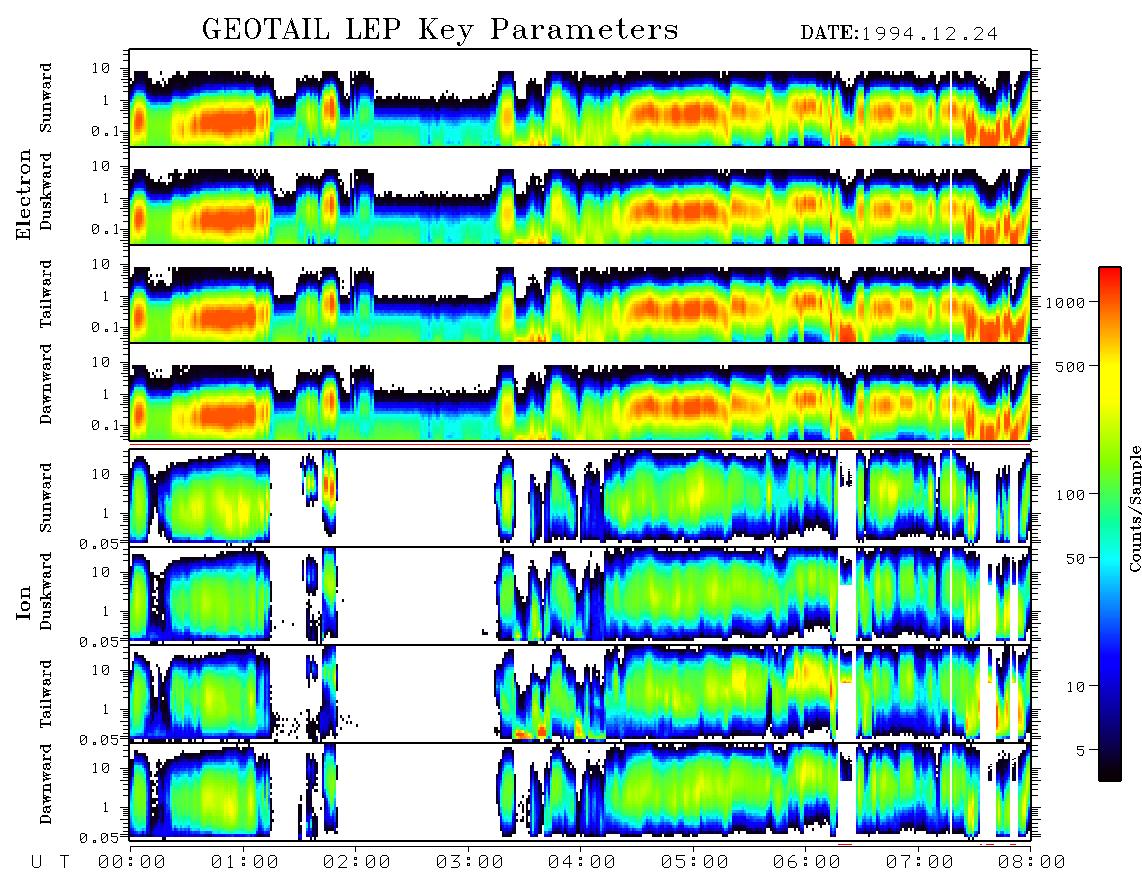Click the '100' color bar tick label
Screen dimensions: 1142x880
1070,495
